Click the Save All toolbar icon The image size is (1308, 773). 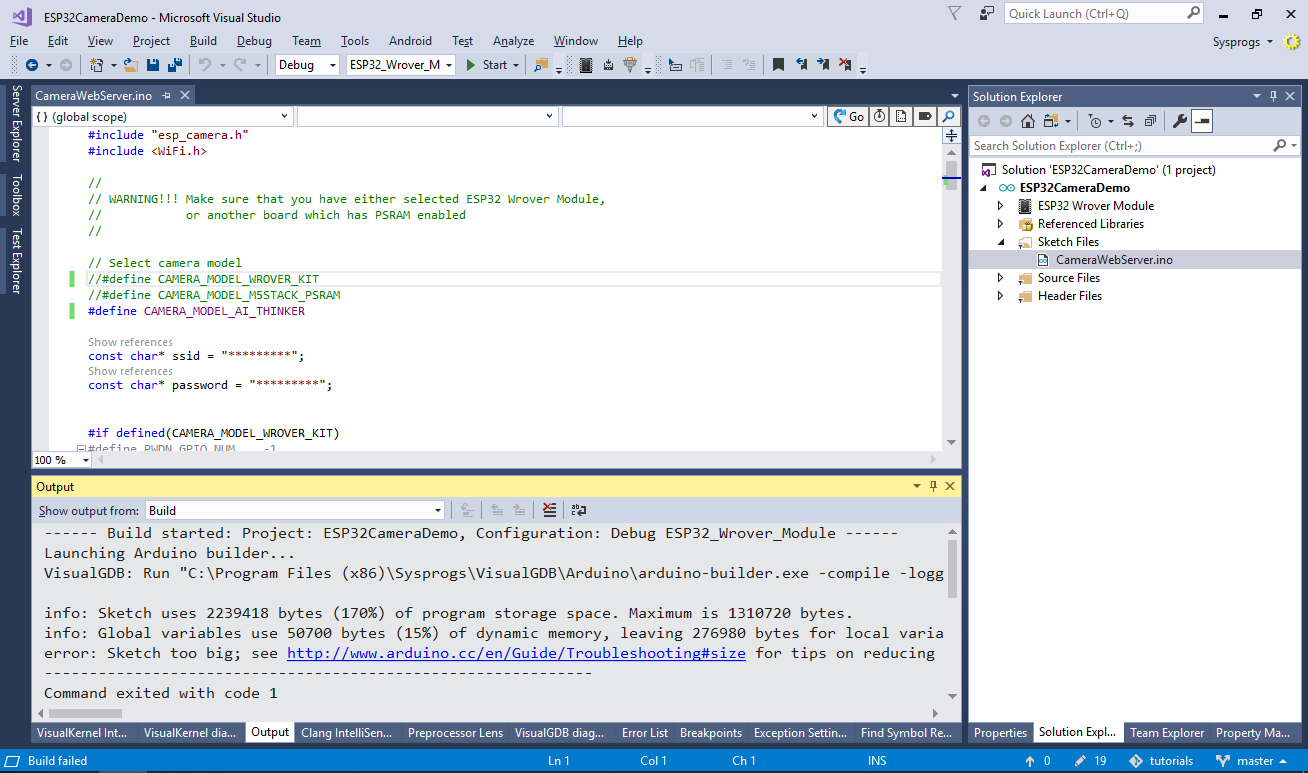coord(174,65)
